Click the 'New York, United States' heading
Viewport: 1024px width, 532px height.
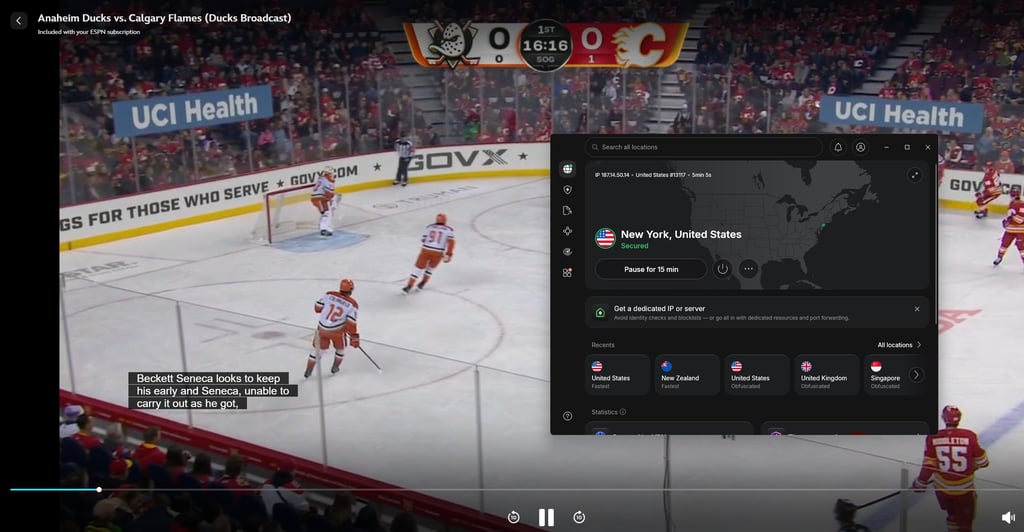tap(681, 234)
